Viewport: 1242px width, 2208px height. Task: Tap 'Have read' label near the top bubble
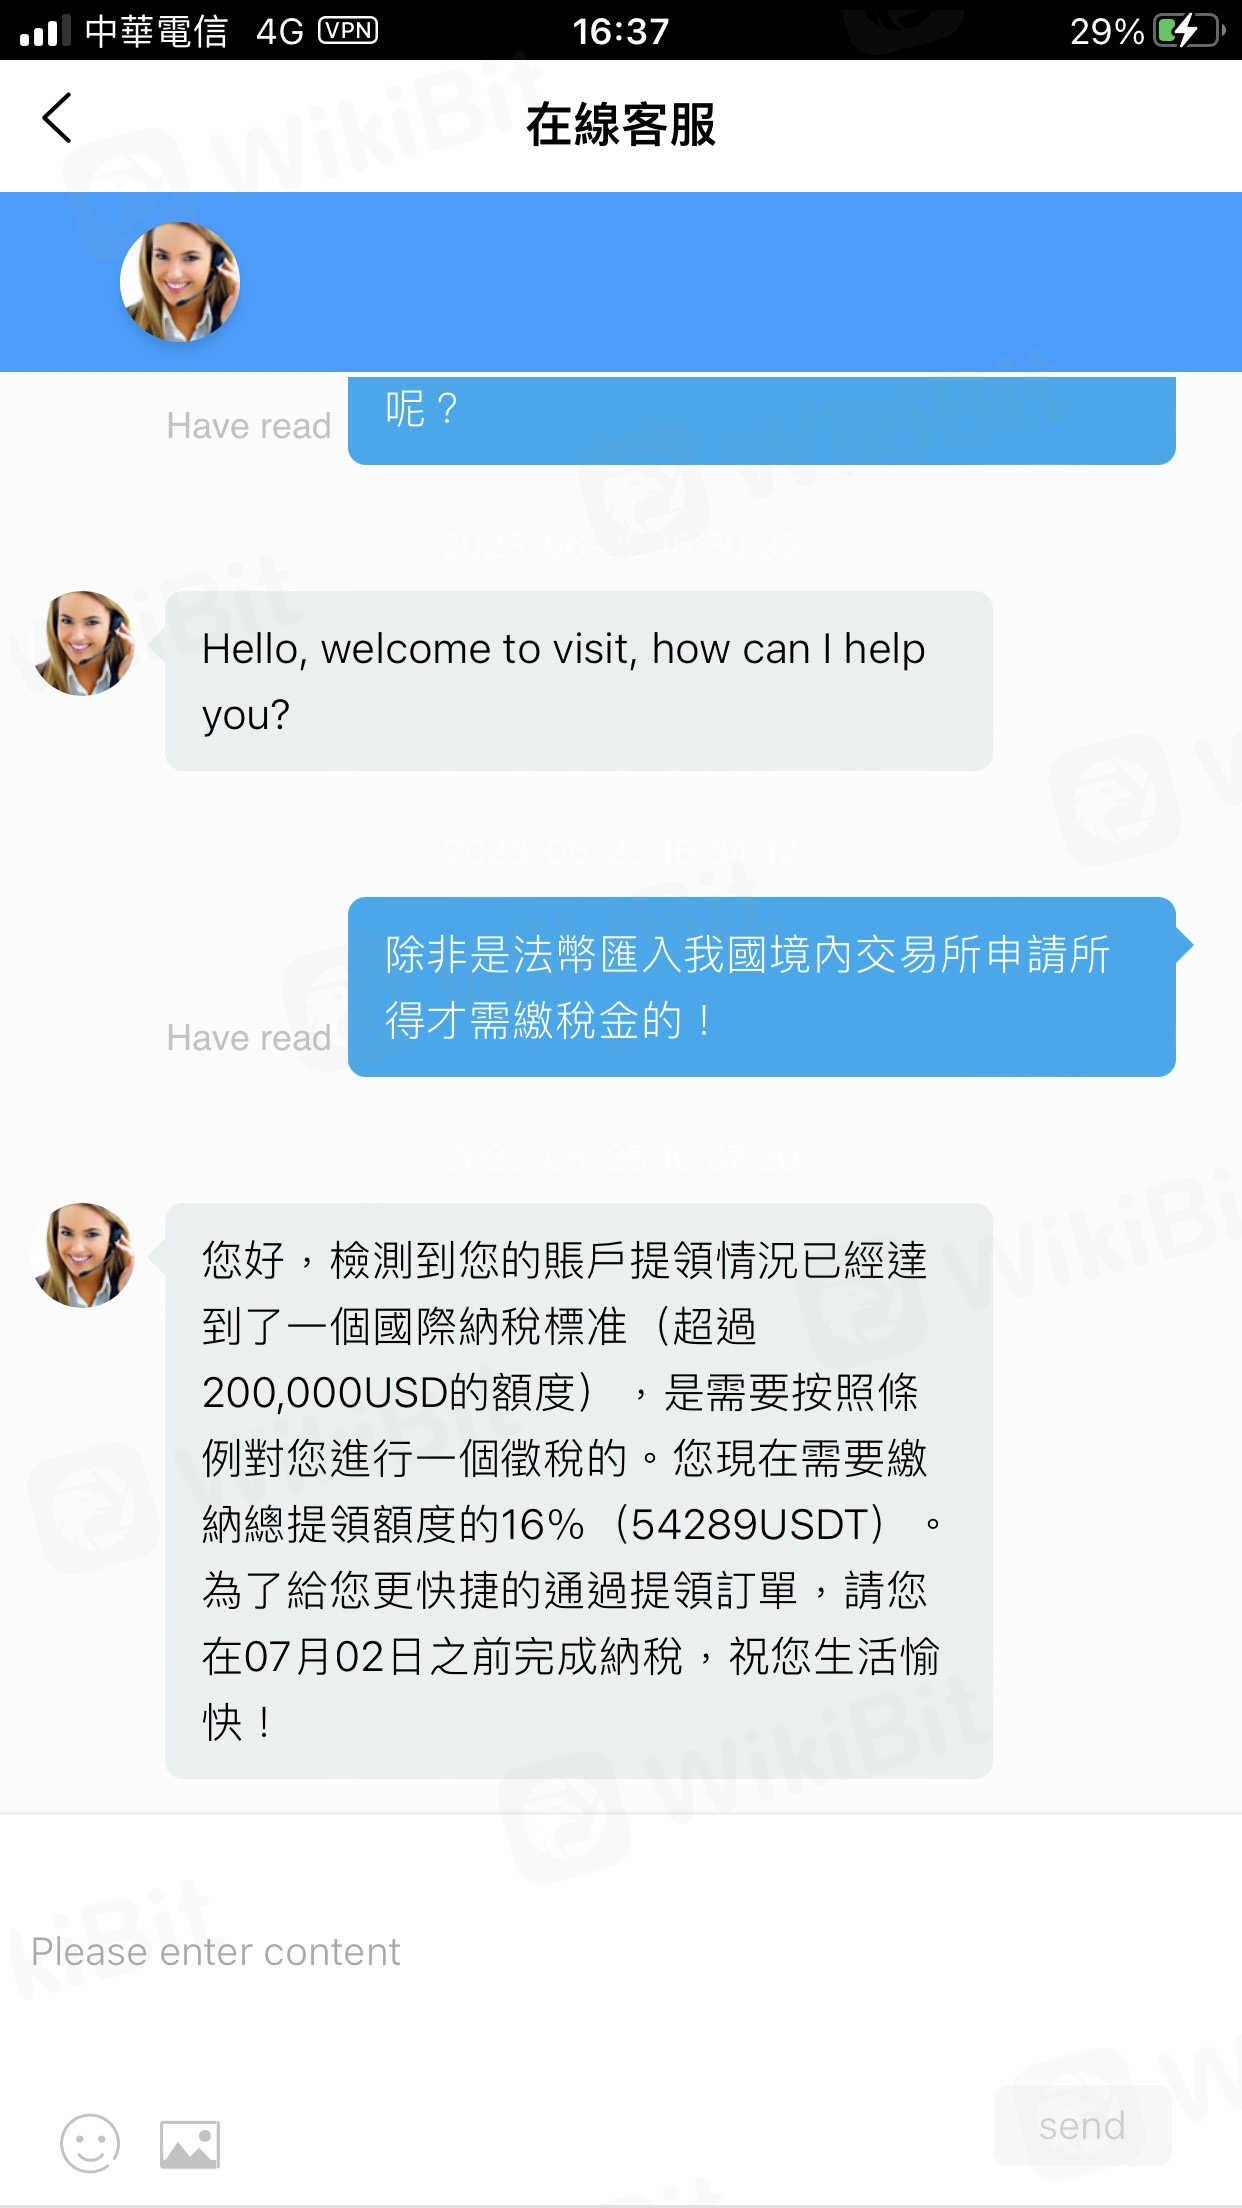coord(249,426)
